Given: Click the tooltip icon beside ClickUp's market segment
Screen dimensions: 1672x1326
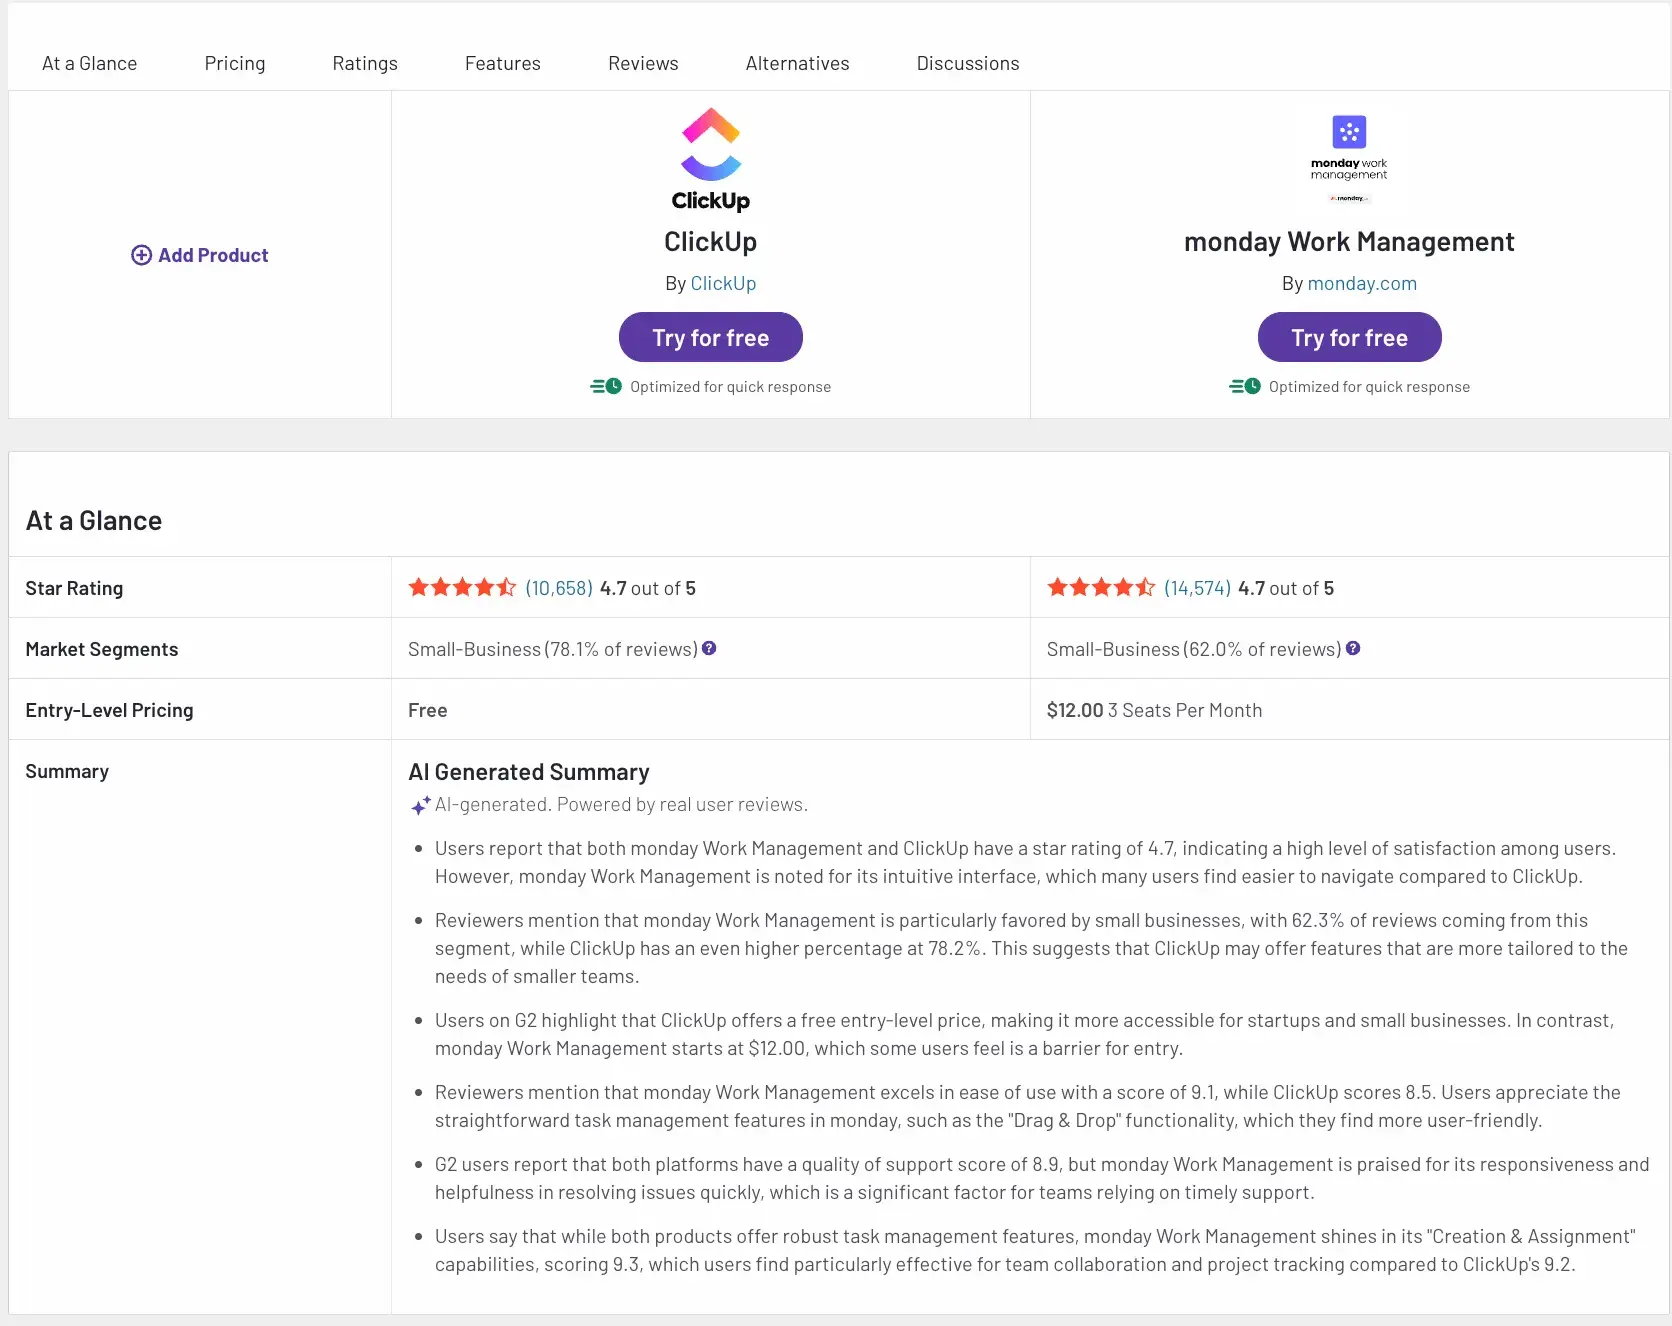Looking at the screenshot, I should tap(710, 648).
